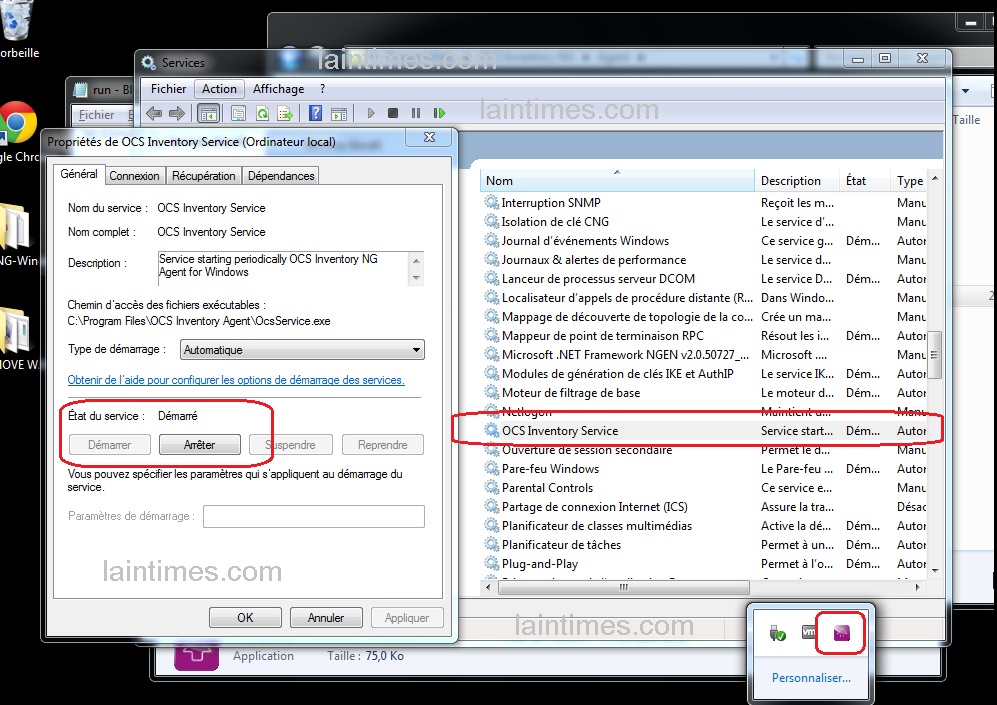Viewport: 997px width, 705px height.
Task: Click the Appliquer button
Action: 407,617
